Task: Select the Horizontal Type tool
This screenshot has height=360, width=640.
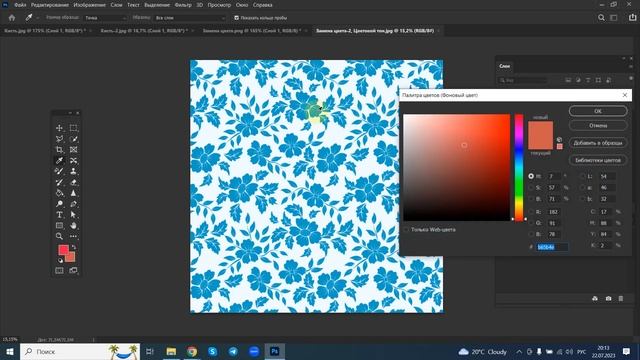Action: (x=59, y=215)
